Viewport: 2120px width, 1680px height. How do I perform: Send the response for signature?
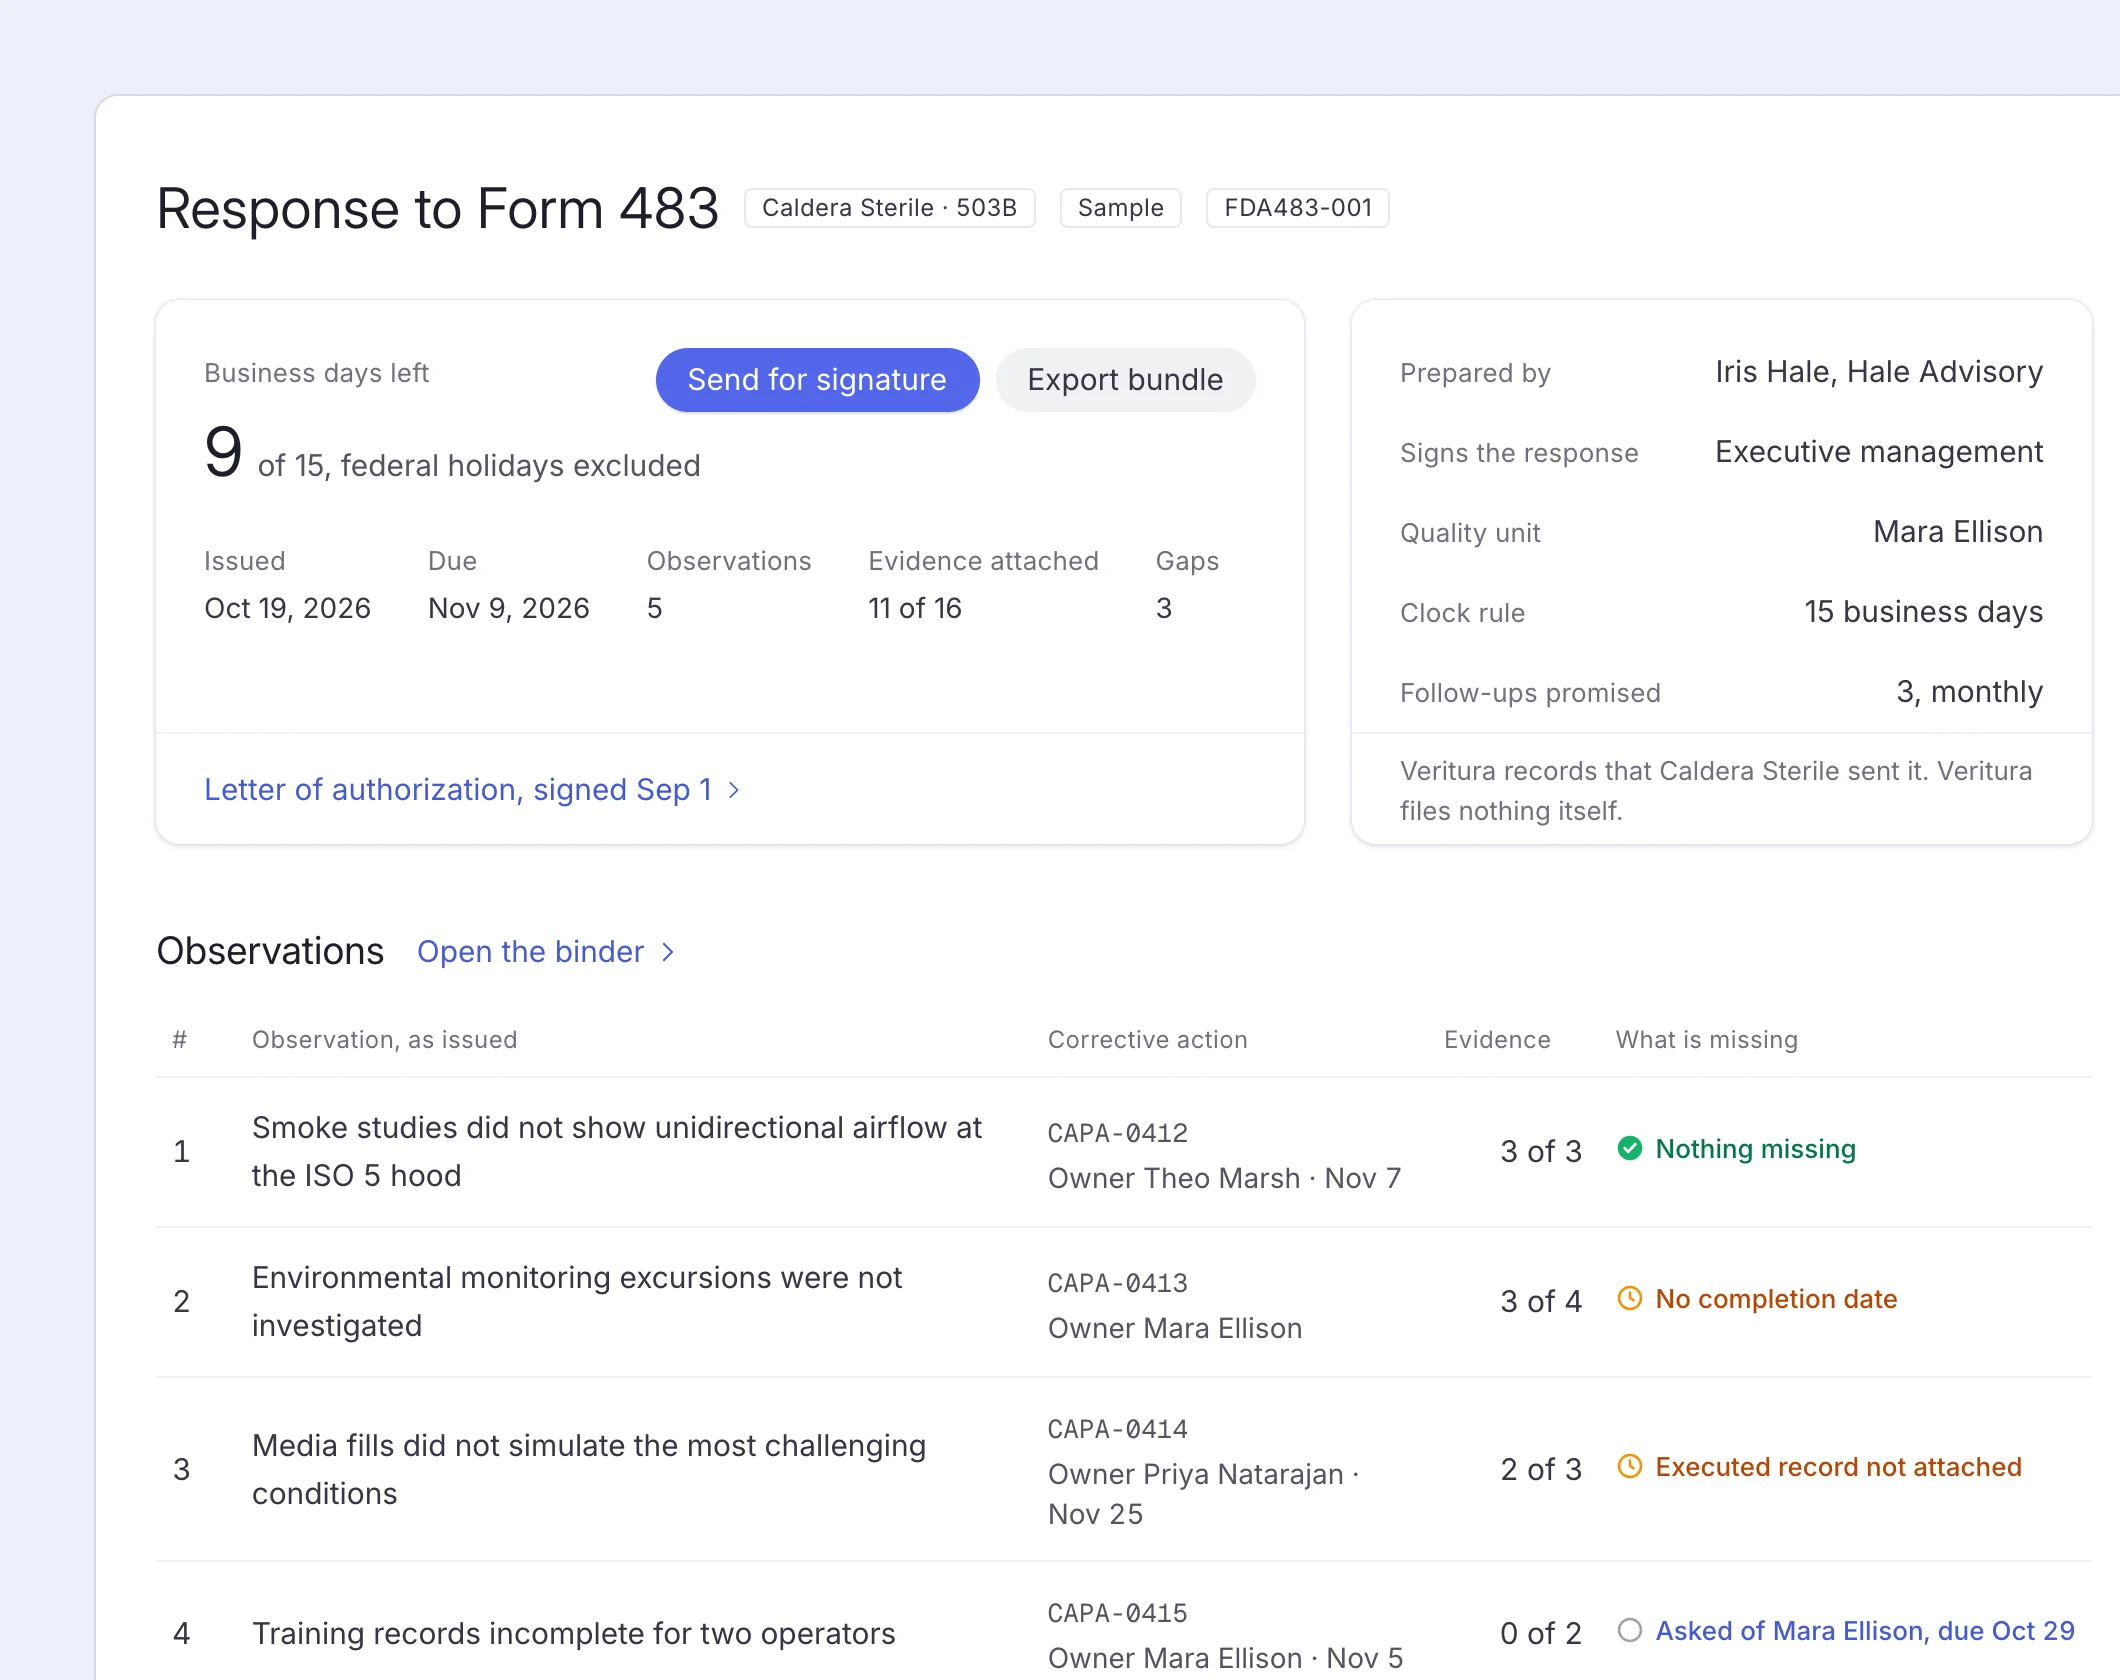817,380
